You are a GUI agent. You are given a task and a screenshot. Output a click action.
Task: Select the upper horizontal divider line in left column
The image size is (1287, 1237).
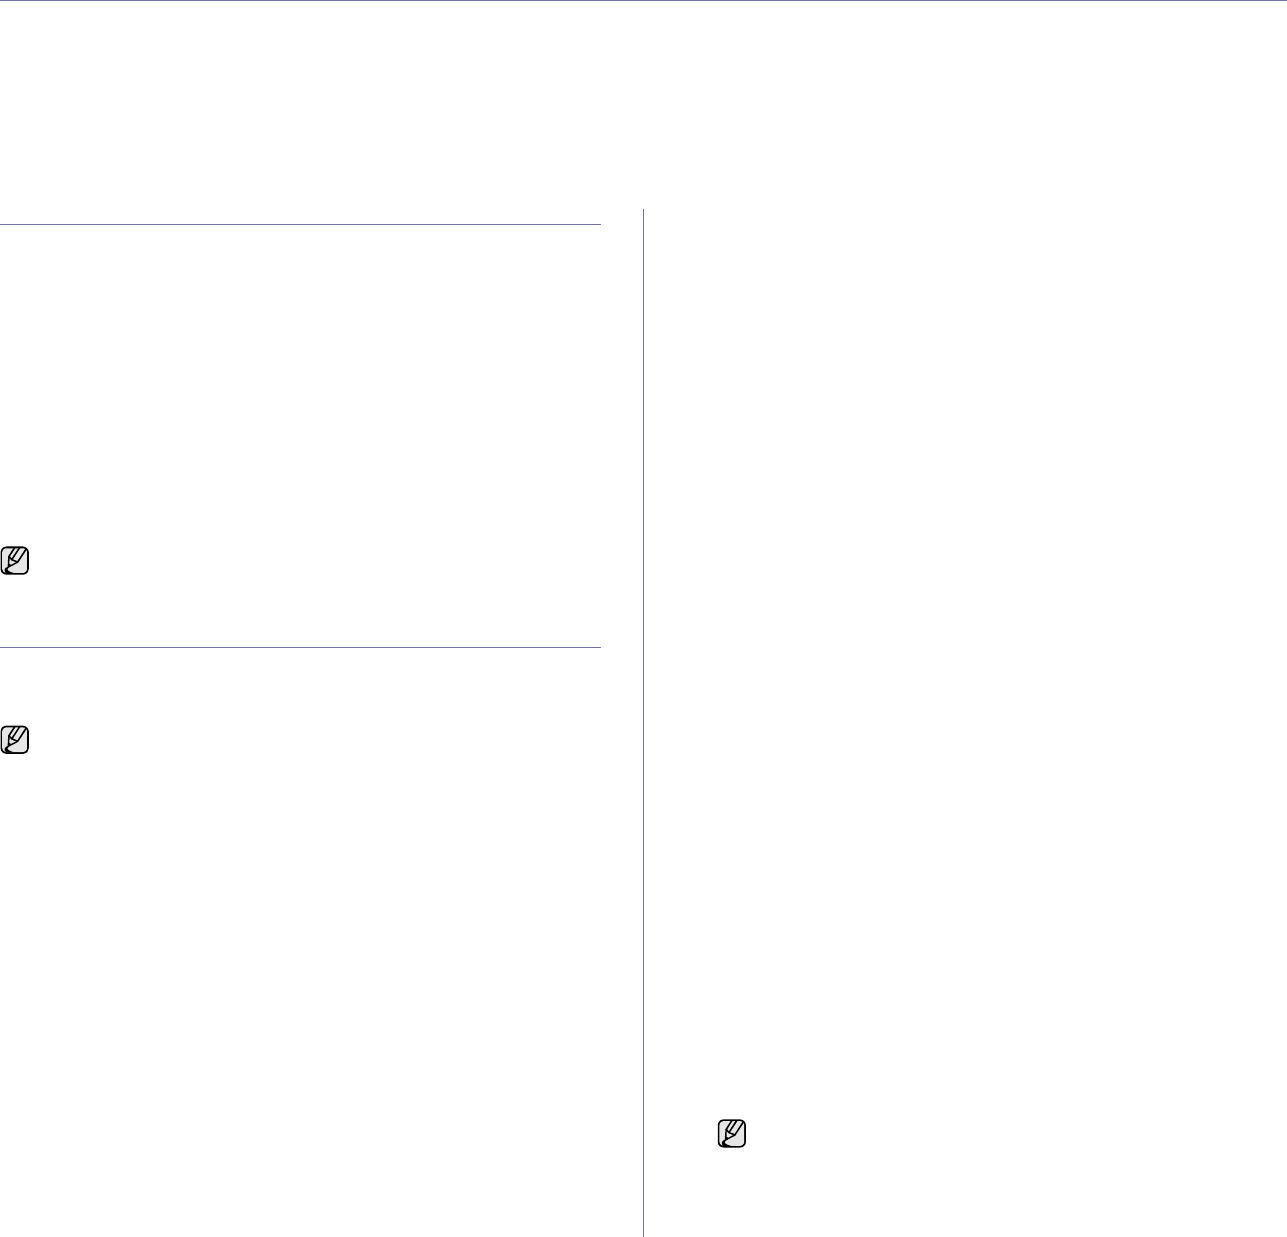tap(300, 225)
